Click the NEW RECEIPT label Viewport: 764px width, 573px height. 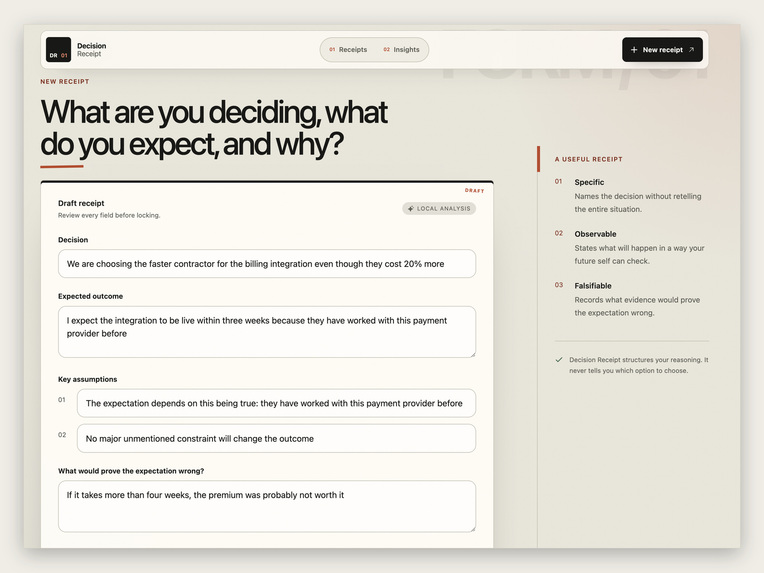(65, 81)
